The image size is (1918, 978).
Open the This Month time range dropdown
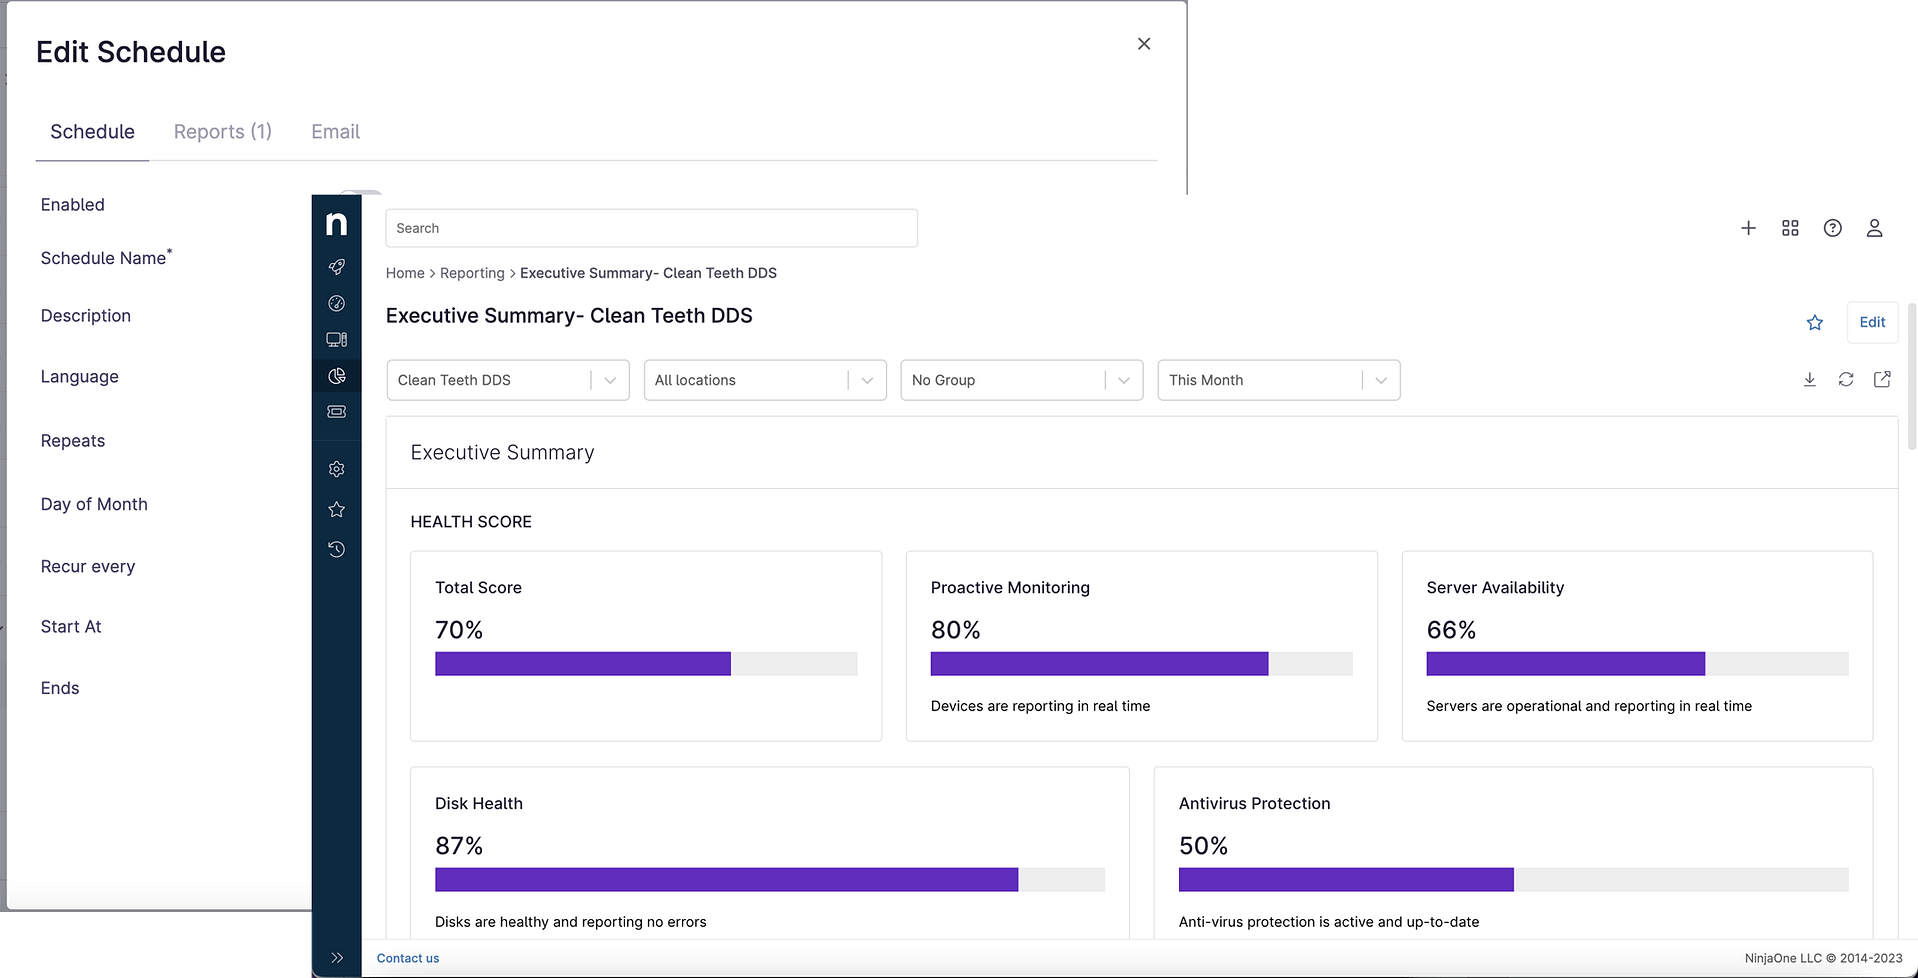(1278, 380)
